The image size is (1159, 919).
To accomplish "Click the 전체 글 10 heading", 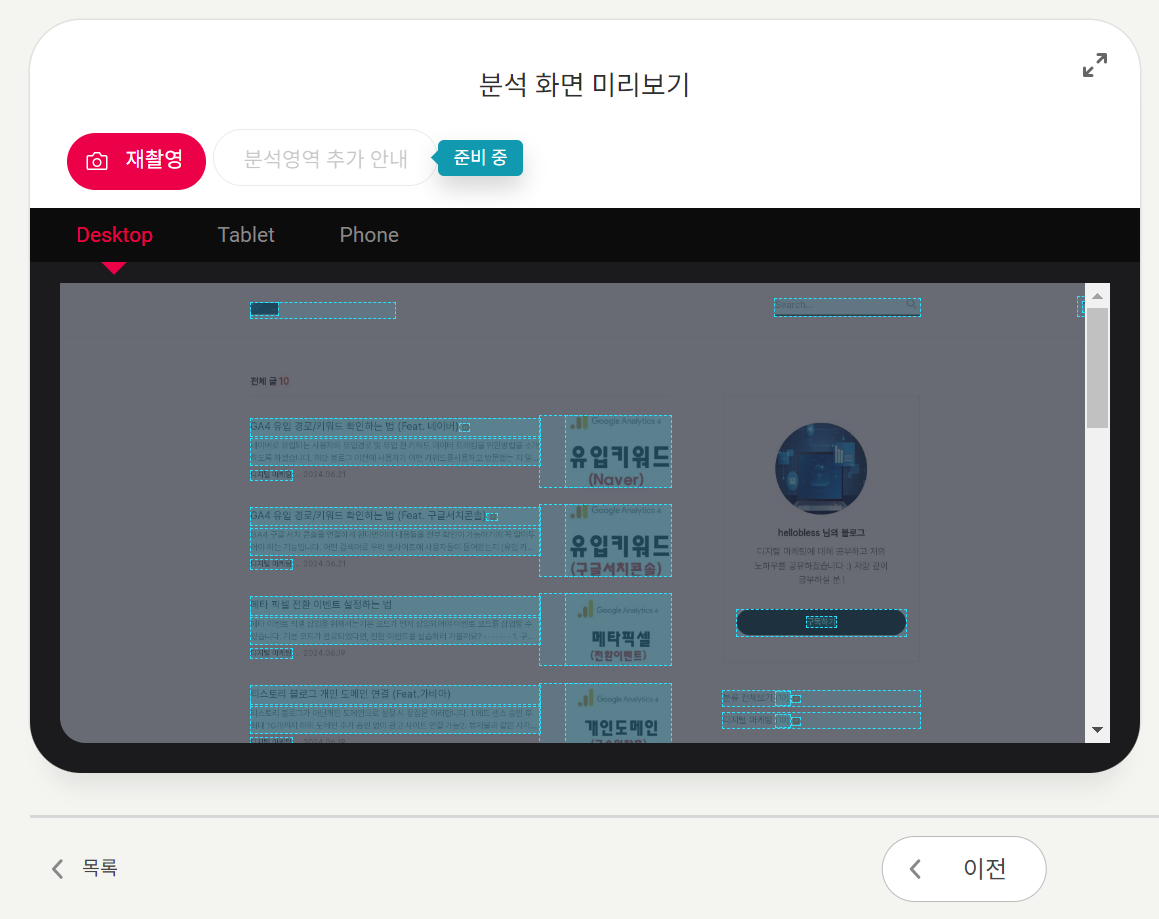I will [269, 381].
